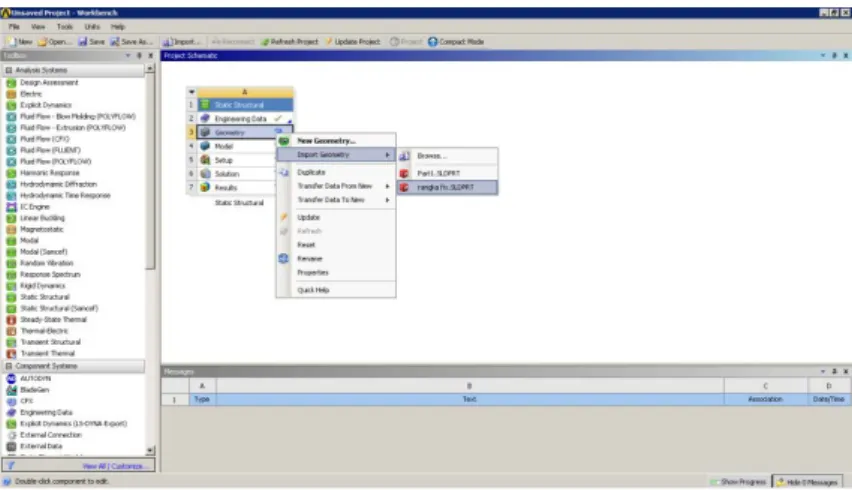Click the Design Assessment system icon

[x=11, y=83]
